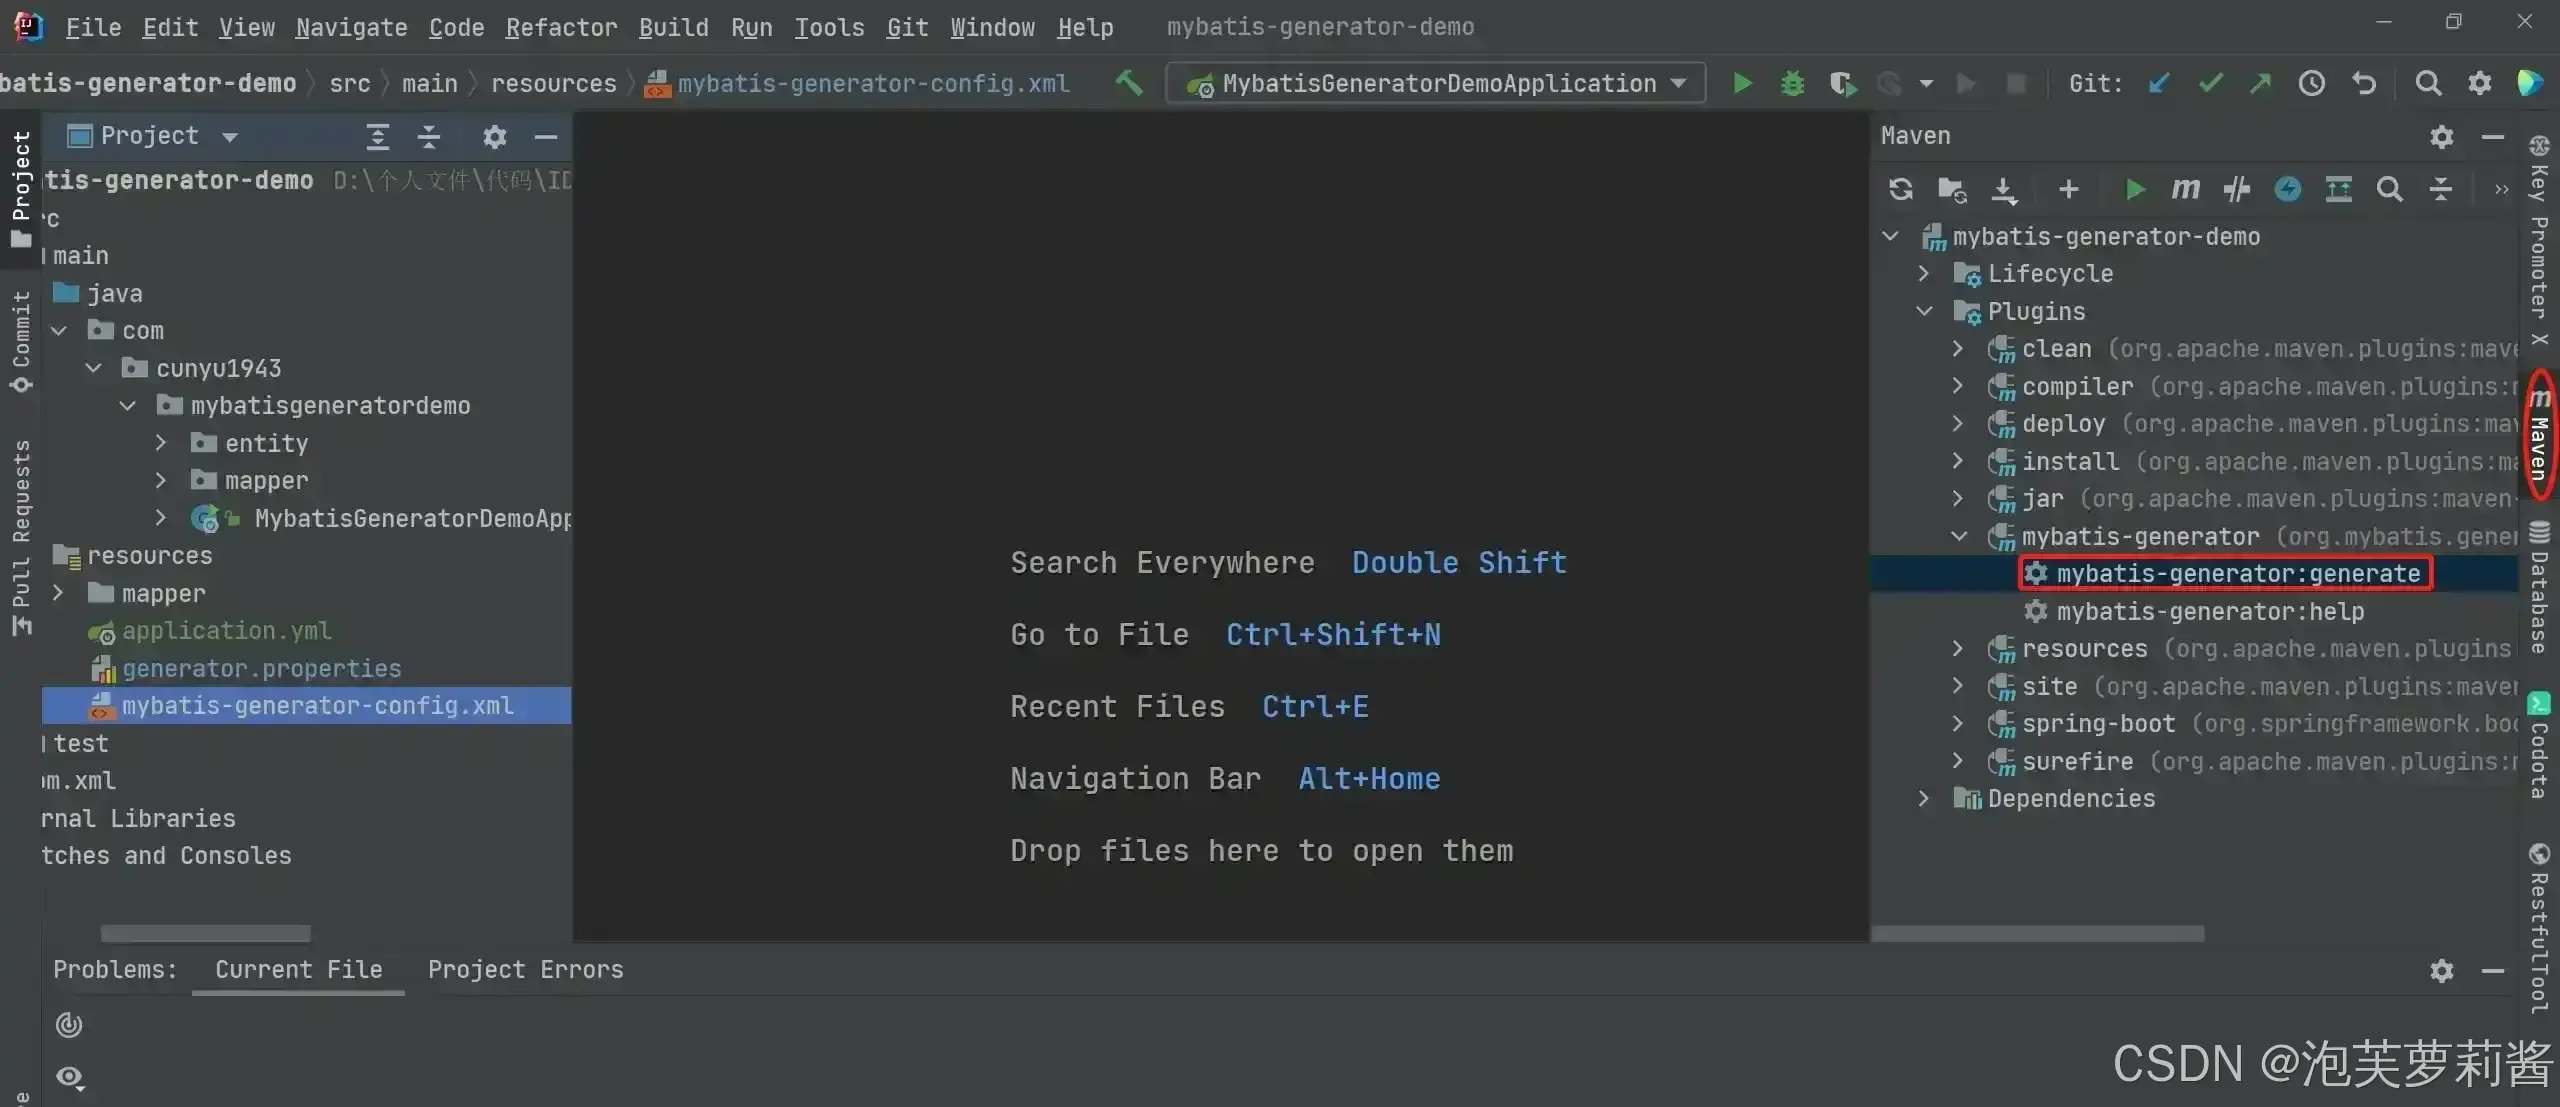Screen dimensions: 2560x1107
Task: Add Maven project with plus icon
Action: pos(2068,189)
